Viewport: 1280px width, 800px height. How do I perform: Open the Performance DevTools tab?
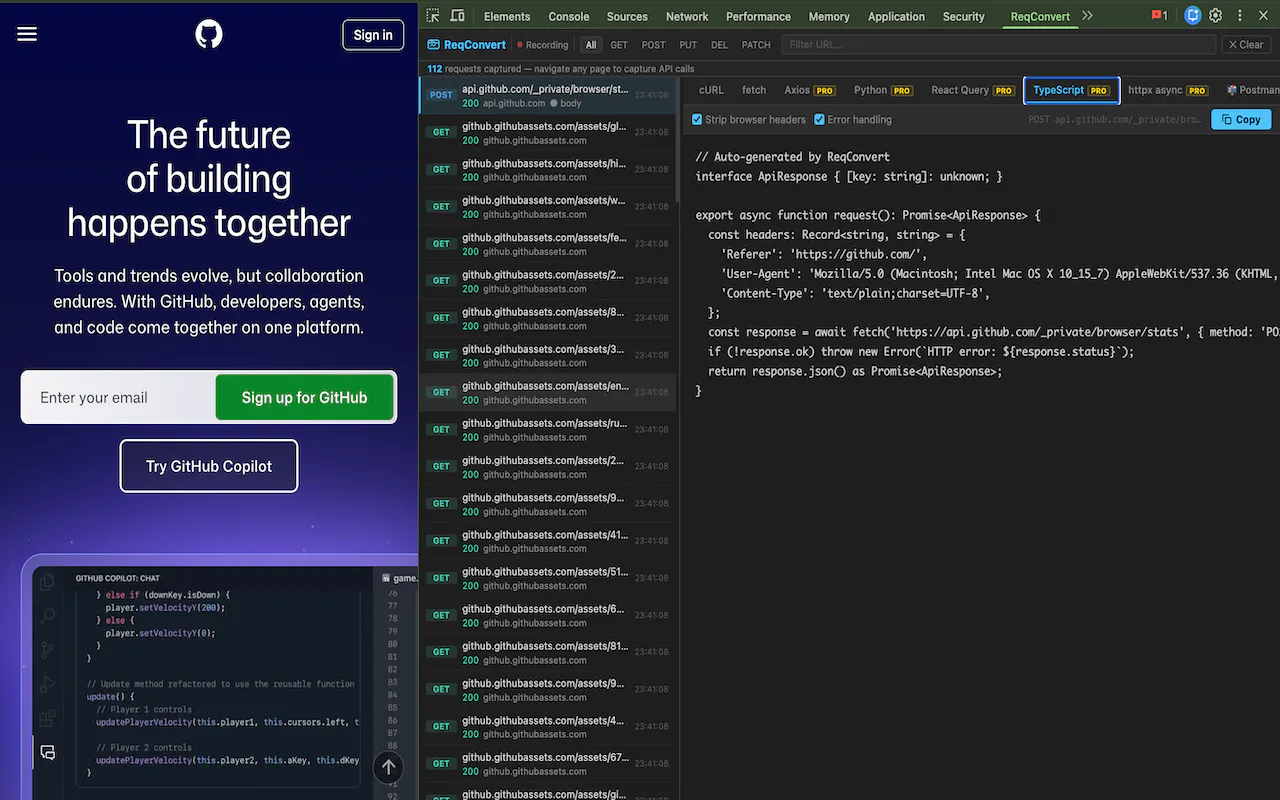(x=758, y=16)
